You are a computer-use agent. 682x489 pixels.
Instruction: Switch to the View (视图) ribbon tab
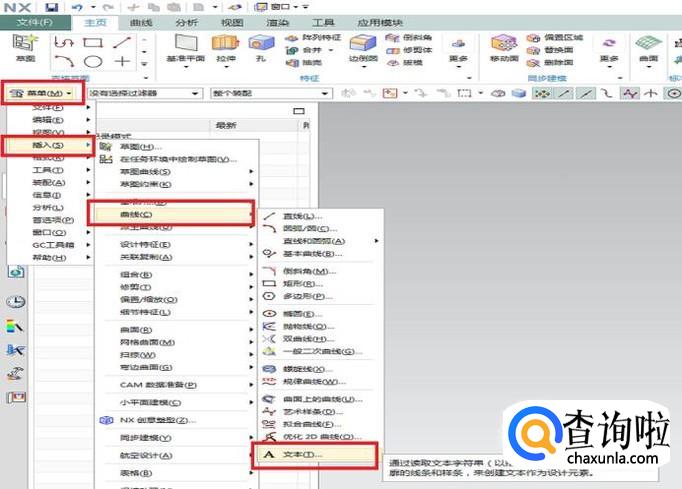[232, 23]
